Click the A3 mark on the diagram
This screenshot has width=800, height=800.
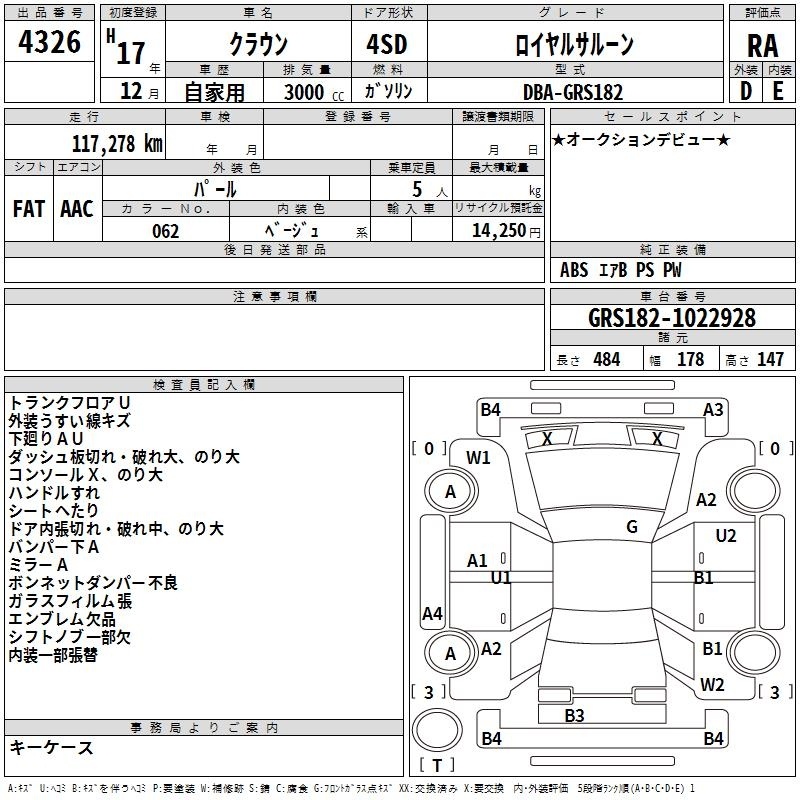coord(713,409)
